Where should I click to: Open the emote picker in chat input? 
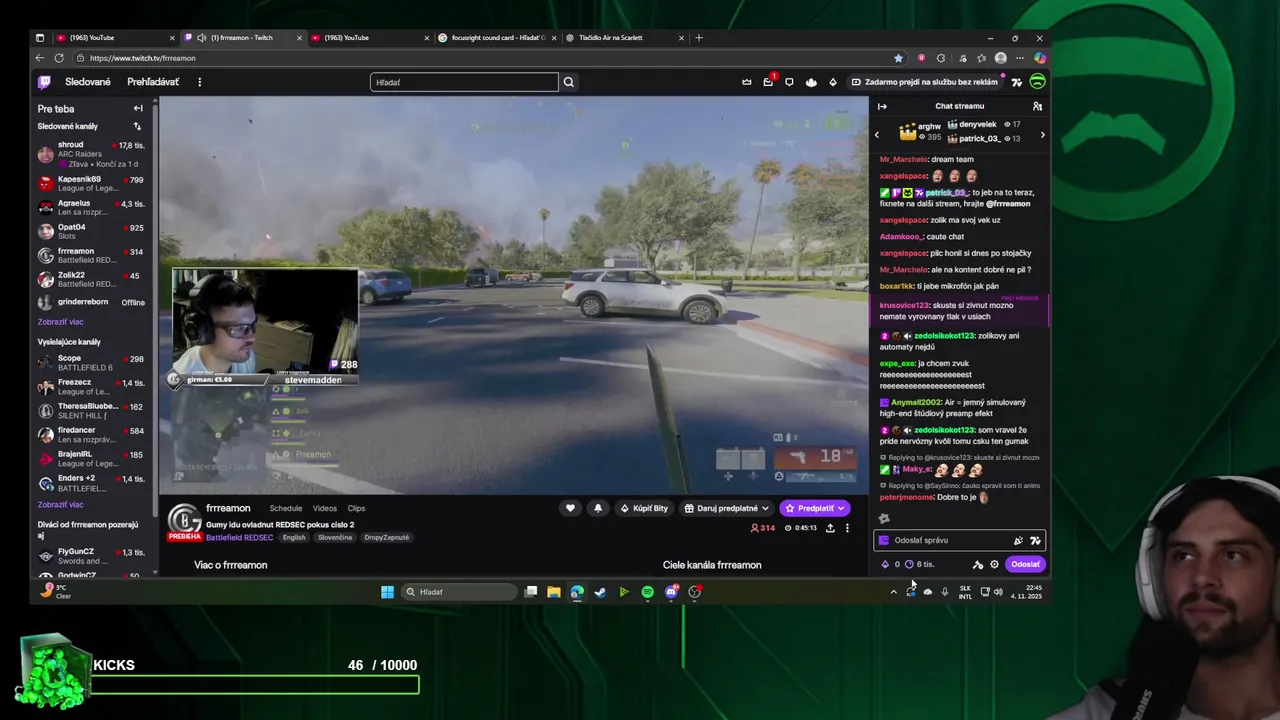click(1035, 540)
